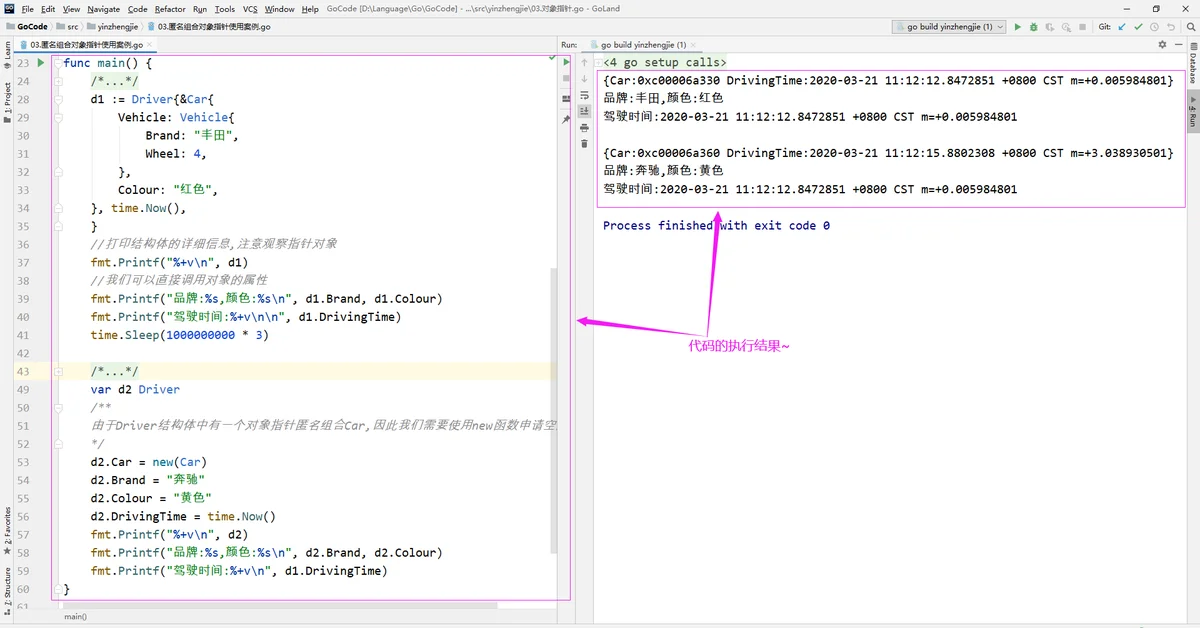Open the Run panel settings gear
The width and height of the screenshot is (1200, 628).
(1163, 44)
